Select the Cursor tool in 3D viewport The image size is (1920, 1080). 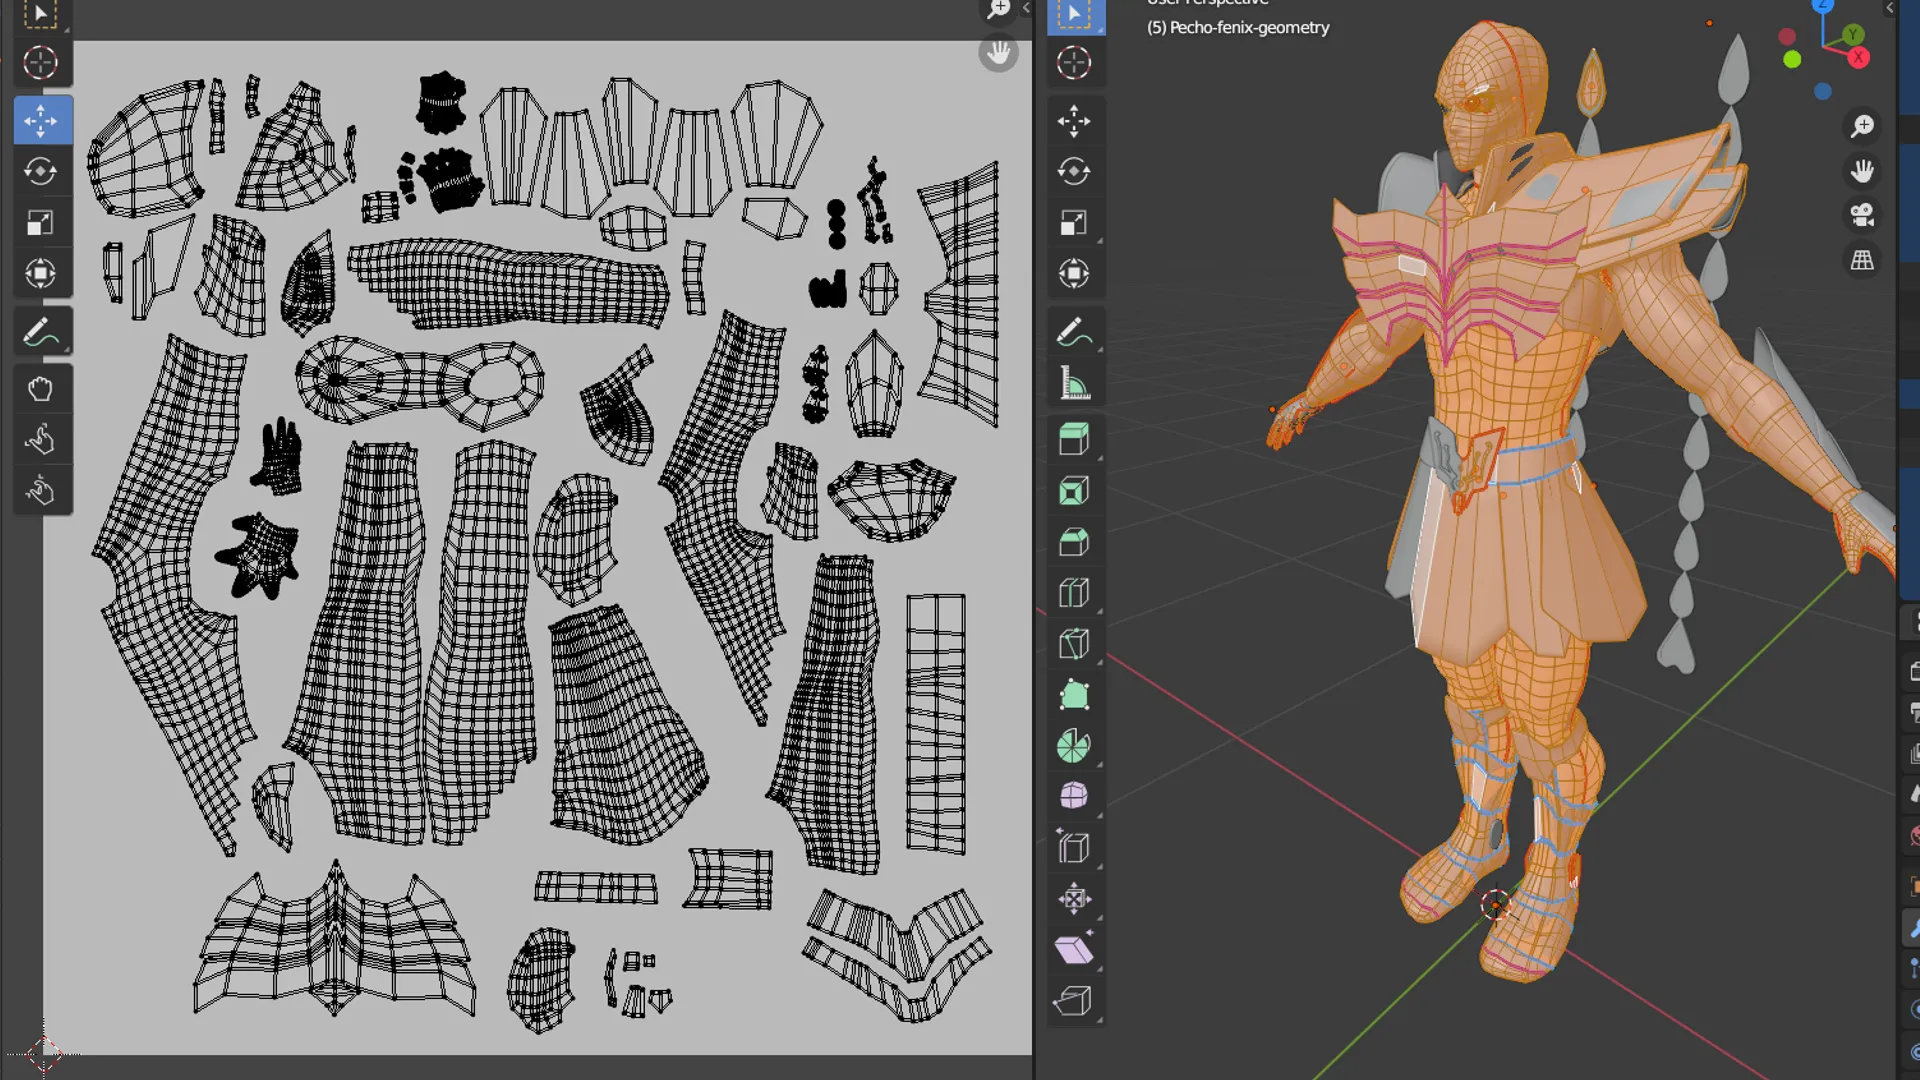click(1075, 63)
